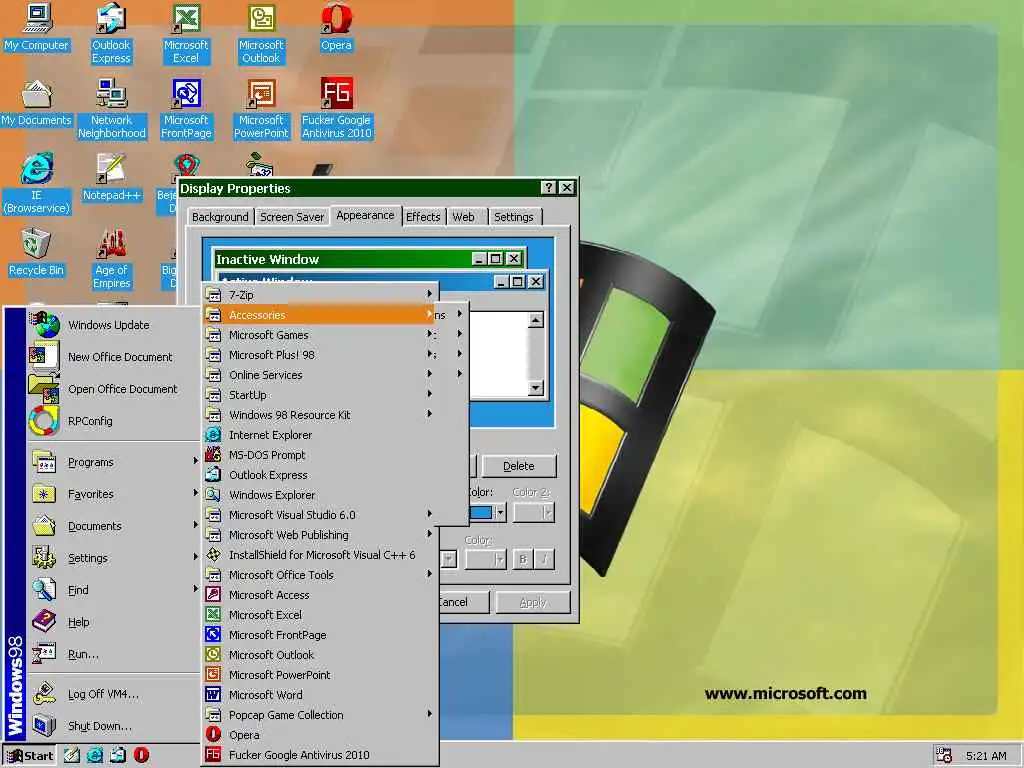This screenshot has height=768, width=1024.
Task: Click the Delete button in Display Properties
Action: pyautogui.click(x=519, y=466)
